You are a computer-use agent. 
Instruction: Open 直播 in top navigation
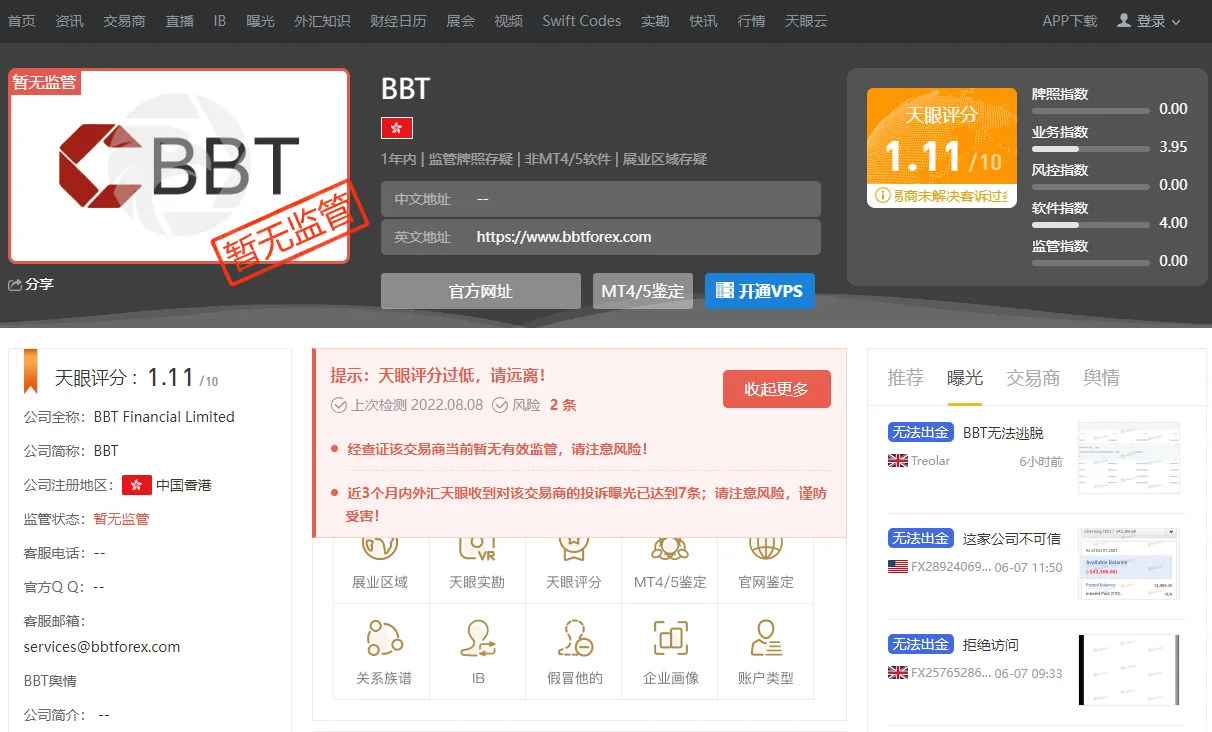click(179, 21)
